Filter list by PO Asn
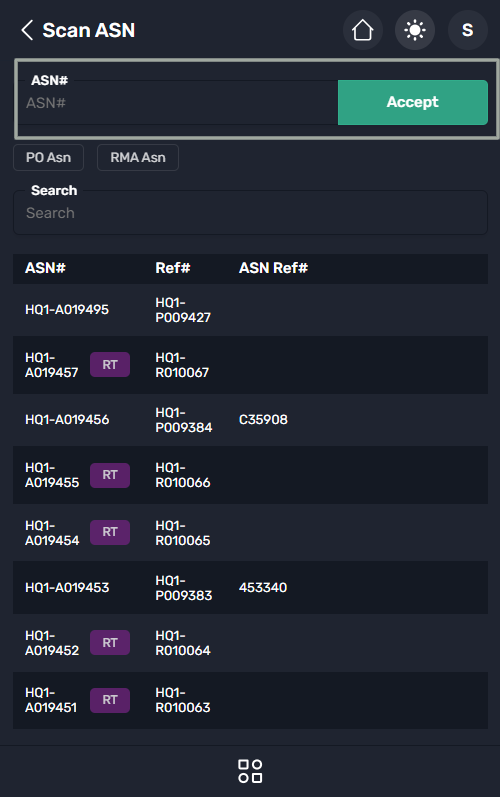Image resolution: width=500 pixels, height=797 pixels. click(x=48, y=158)
